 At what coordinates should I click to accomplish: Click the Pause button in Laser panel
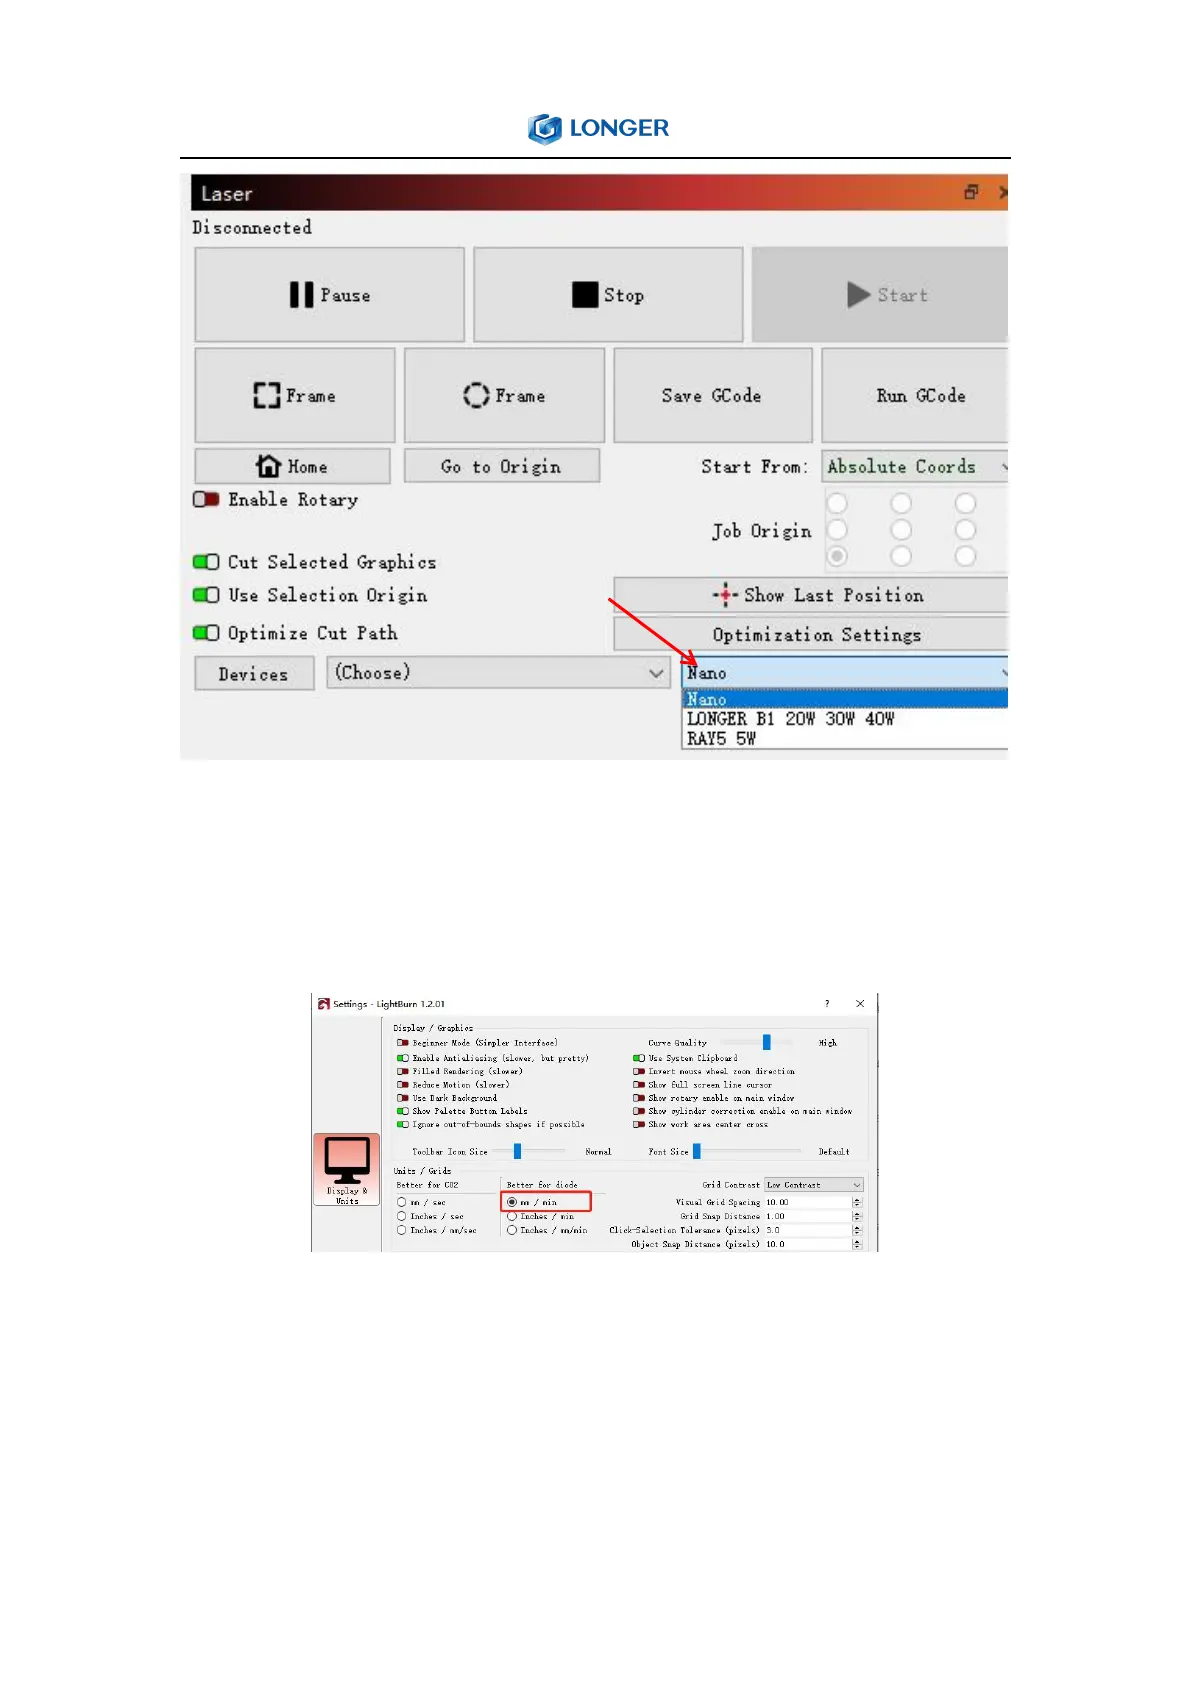coord(330,295)
